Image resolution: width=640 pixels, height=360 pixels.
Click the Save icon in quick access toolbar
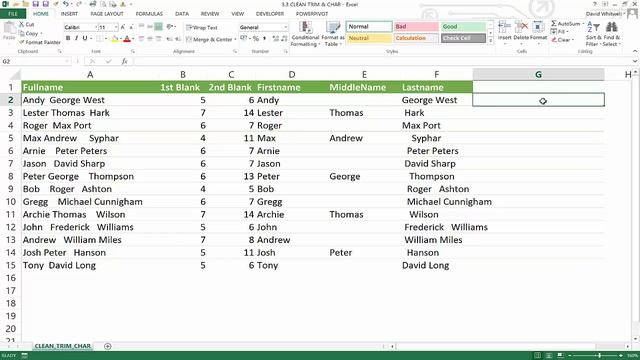pos(36,4)
